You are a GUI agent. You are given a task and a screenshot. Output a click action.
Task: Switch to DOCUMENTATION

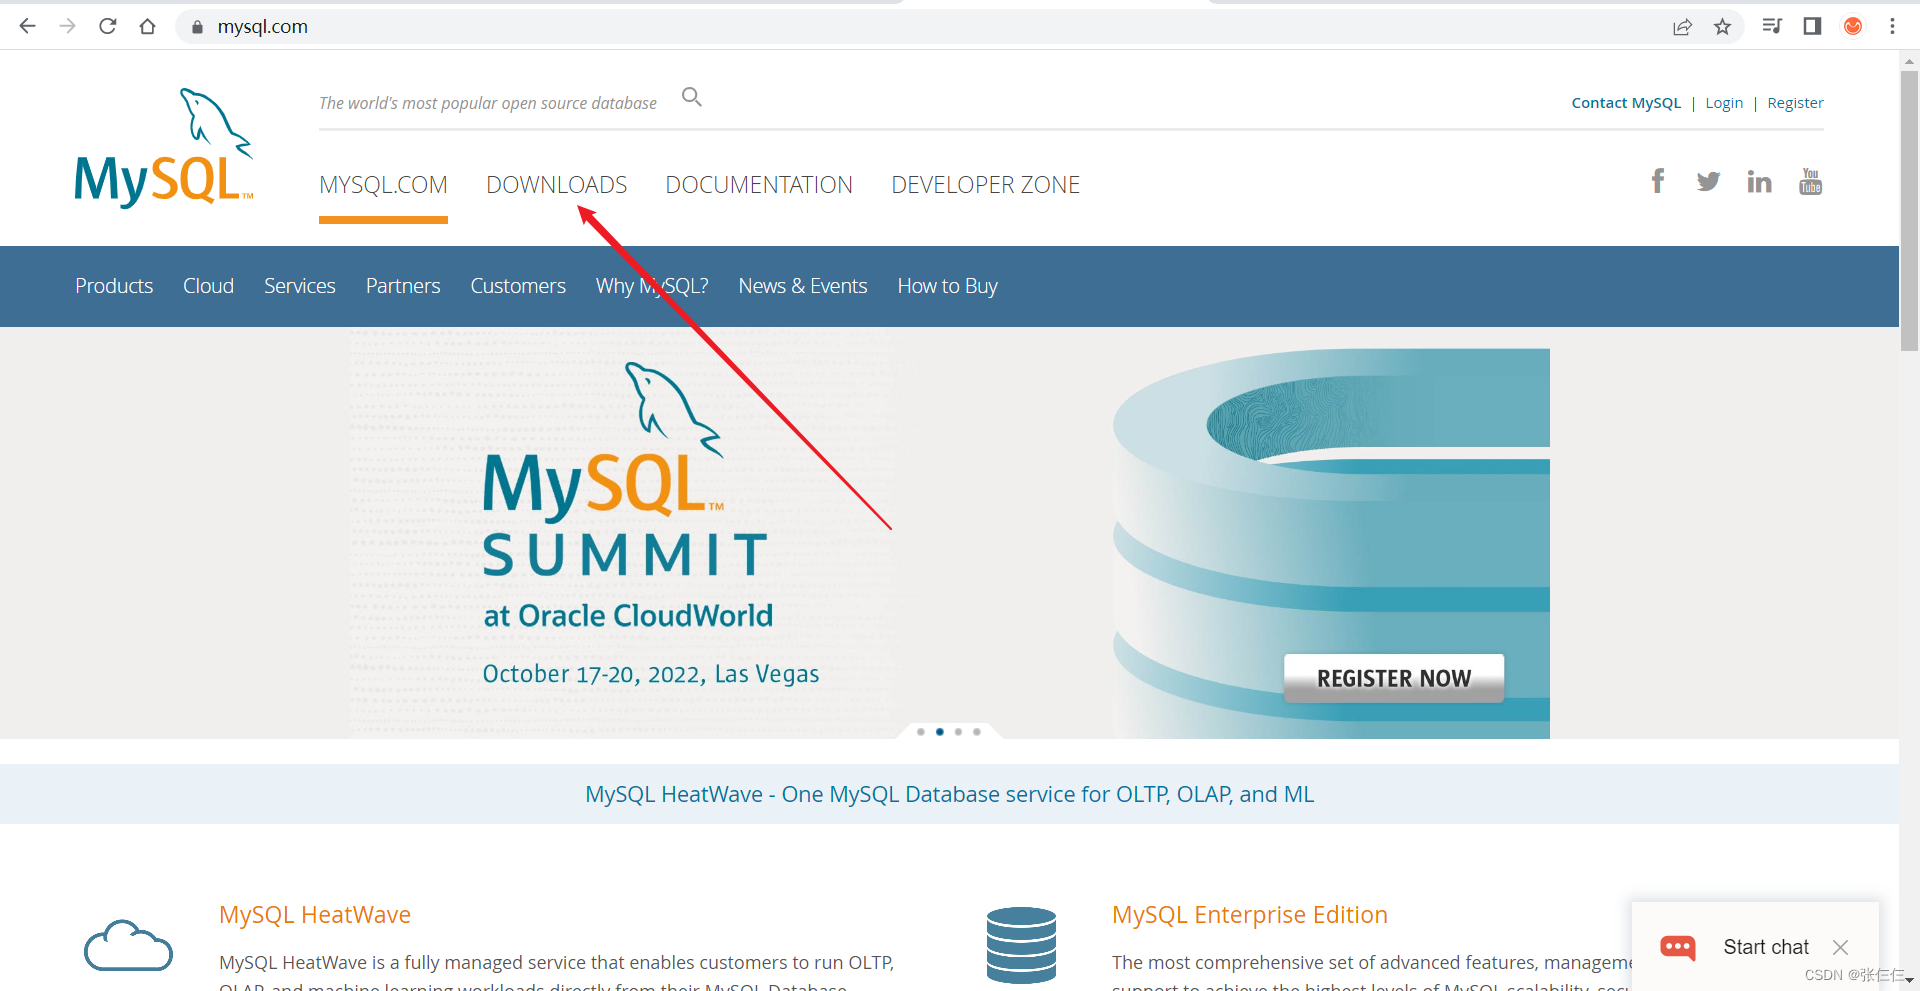click(x=759, y=184)
